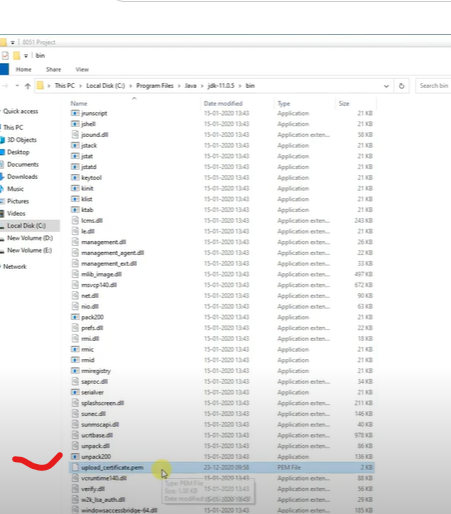Select Pictures in navigation pane

click(18, 201)
